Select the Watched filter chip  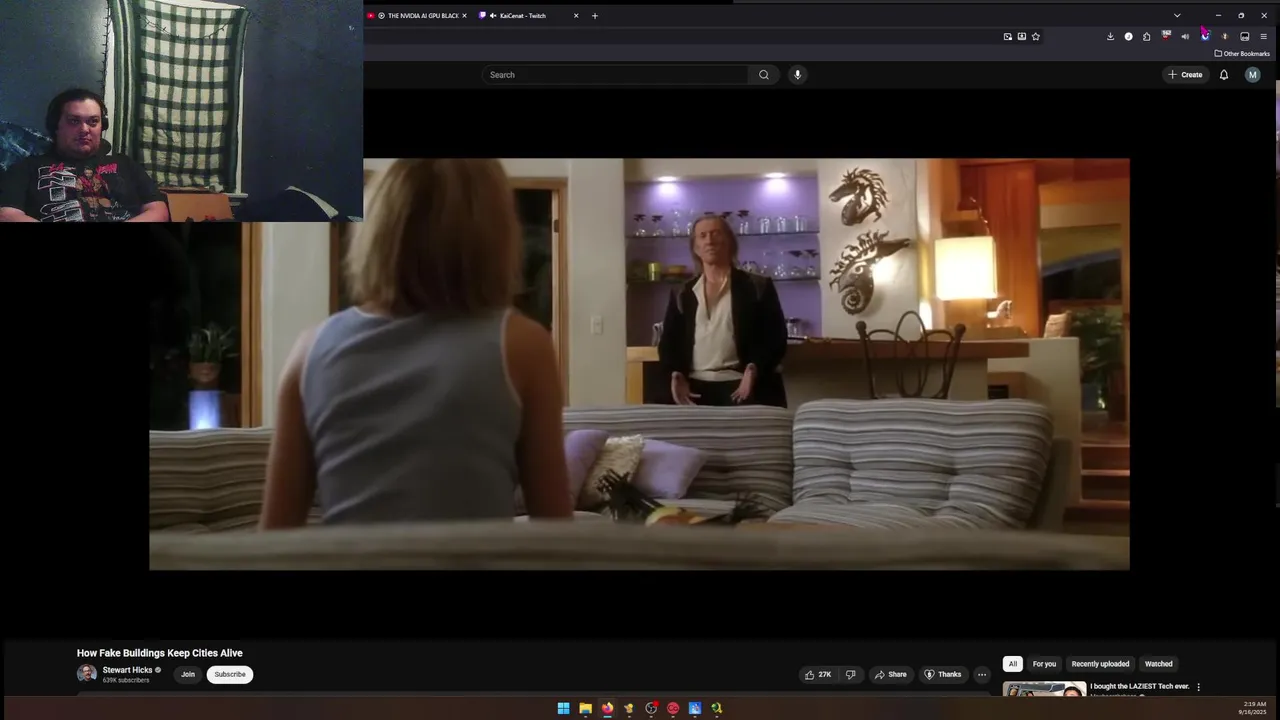point(1158,664)
